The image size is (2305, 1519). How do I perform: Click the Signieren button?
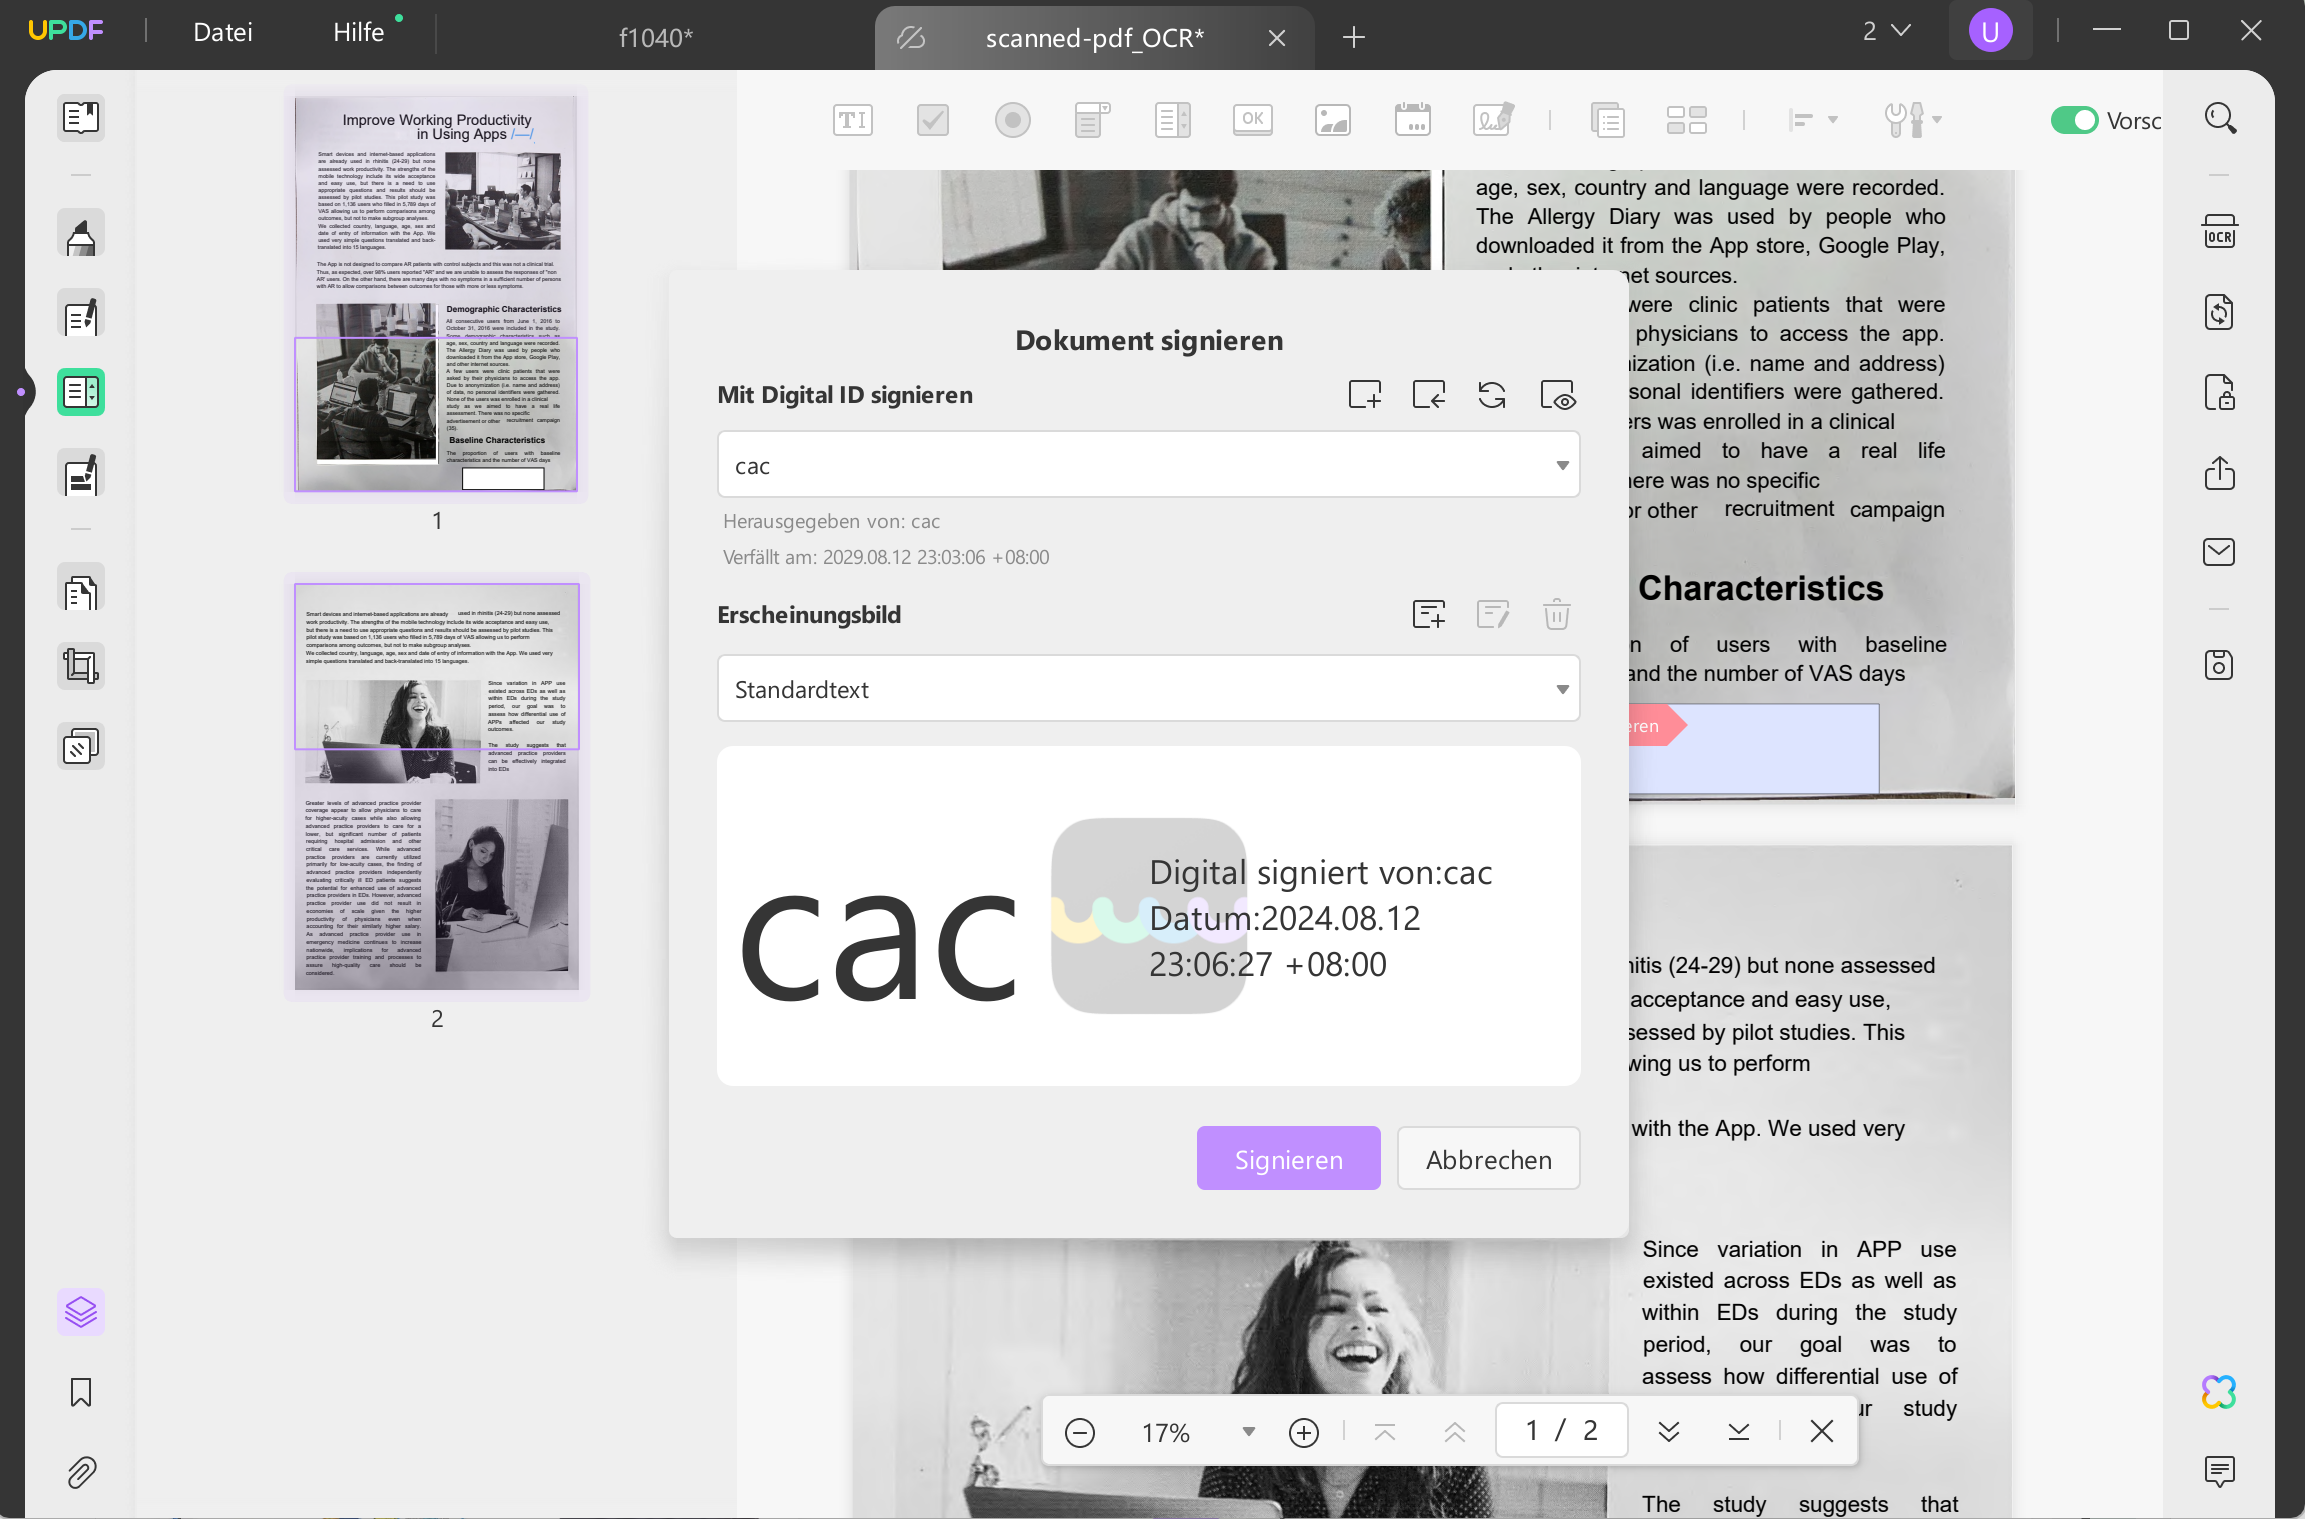(x=1288, y=1158)
